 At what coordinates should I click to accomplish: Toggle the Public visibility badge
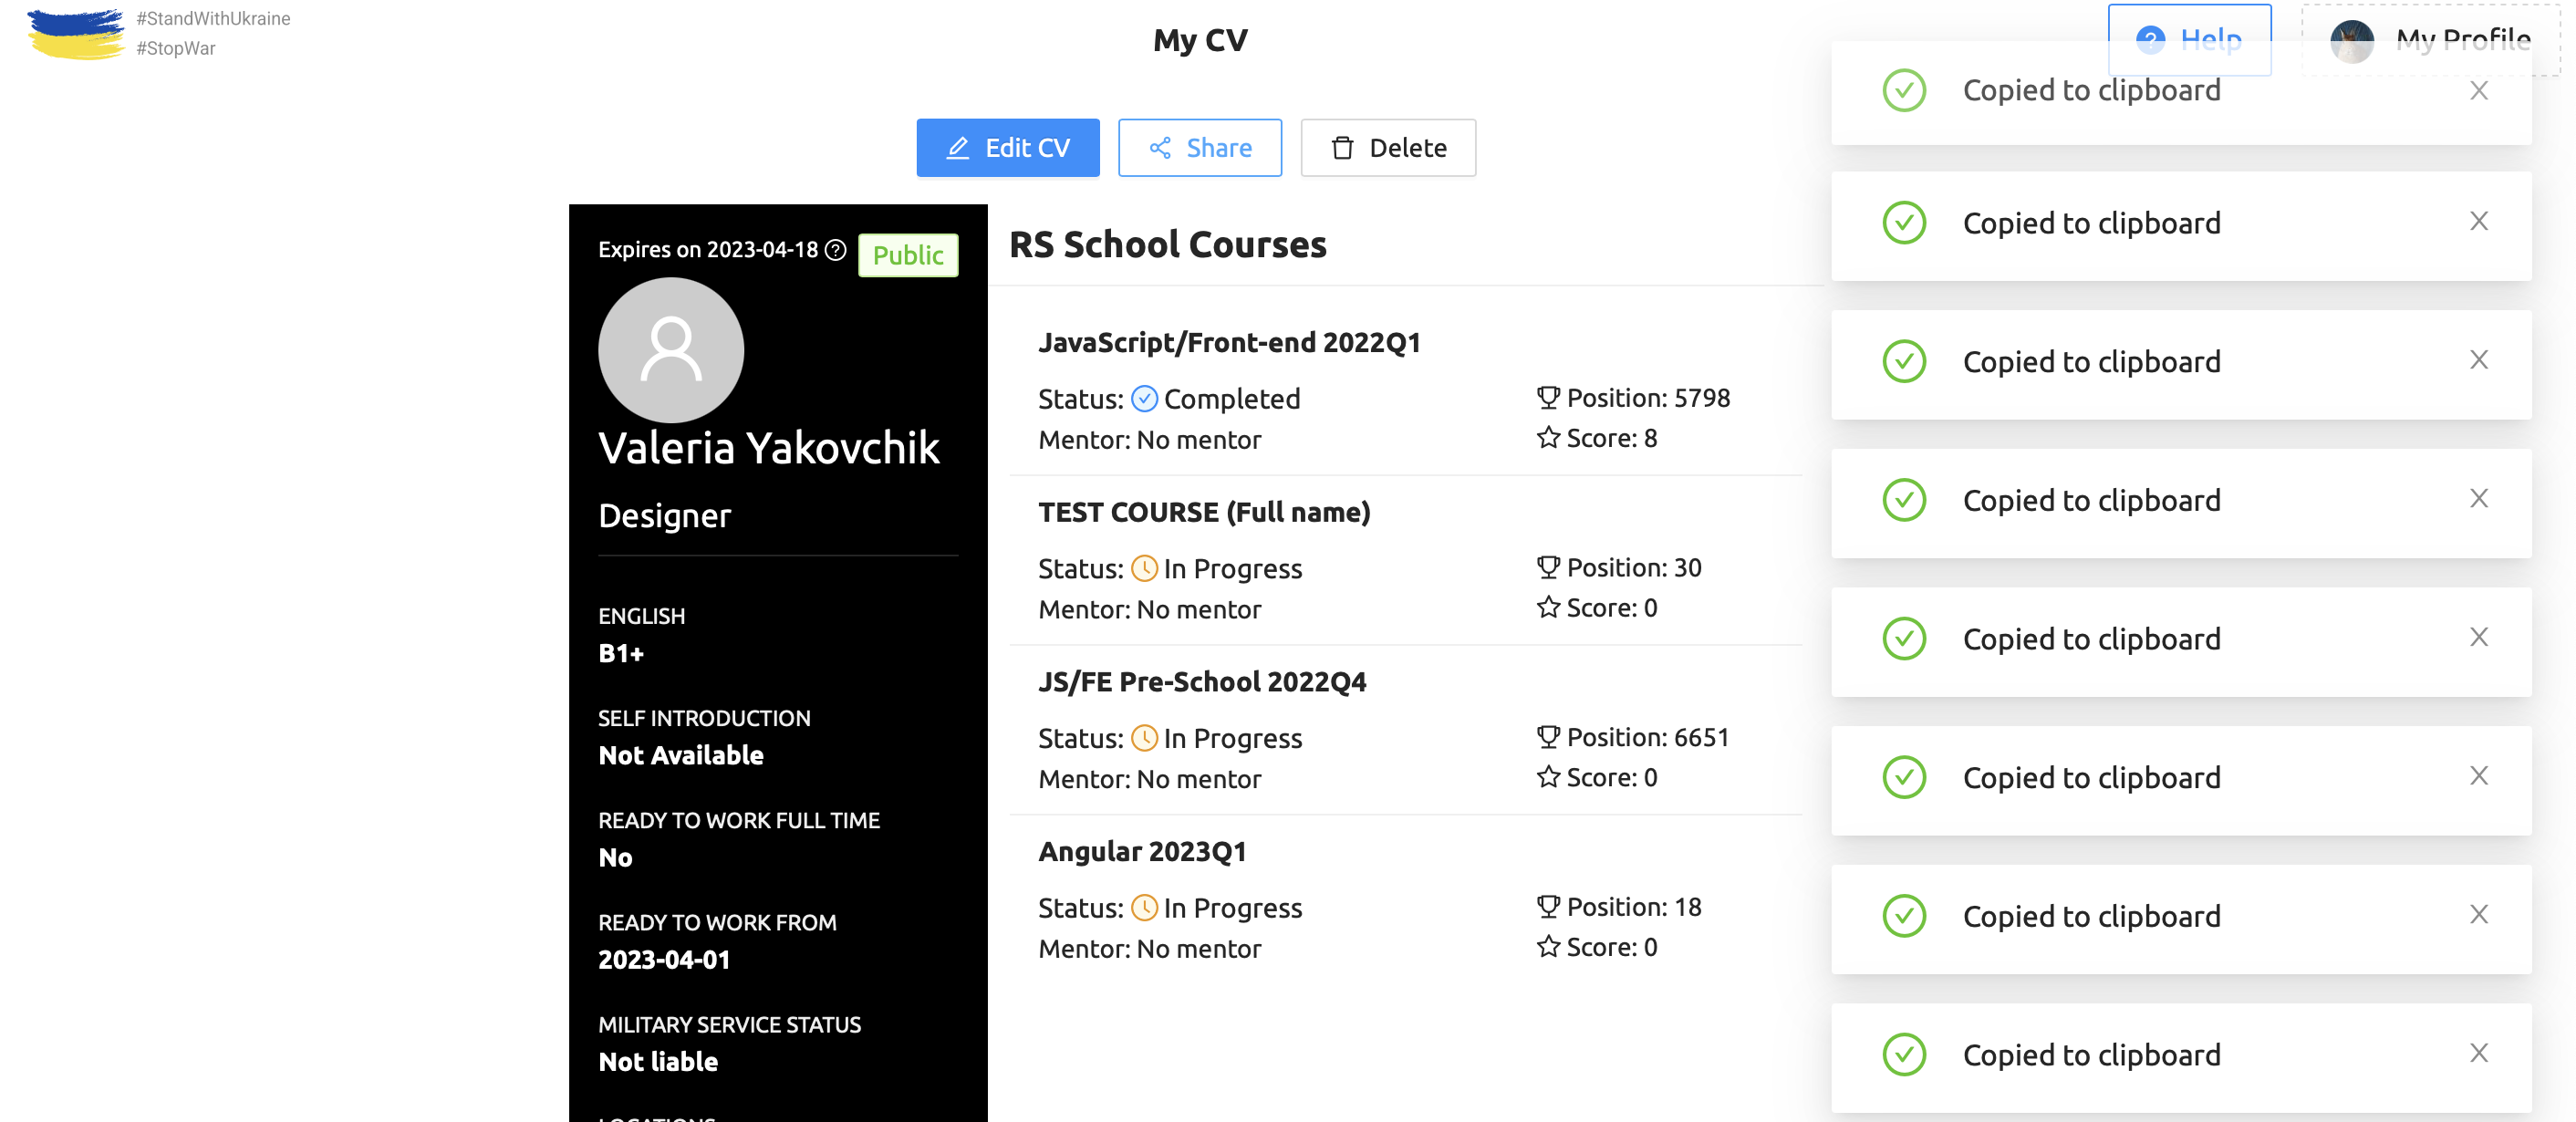pyautogui.click(x=906, y=255)
